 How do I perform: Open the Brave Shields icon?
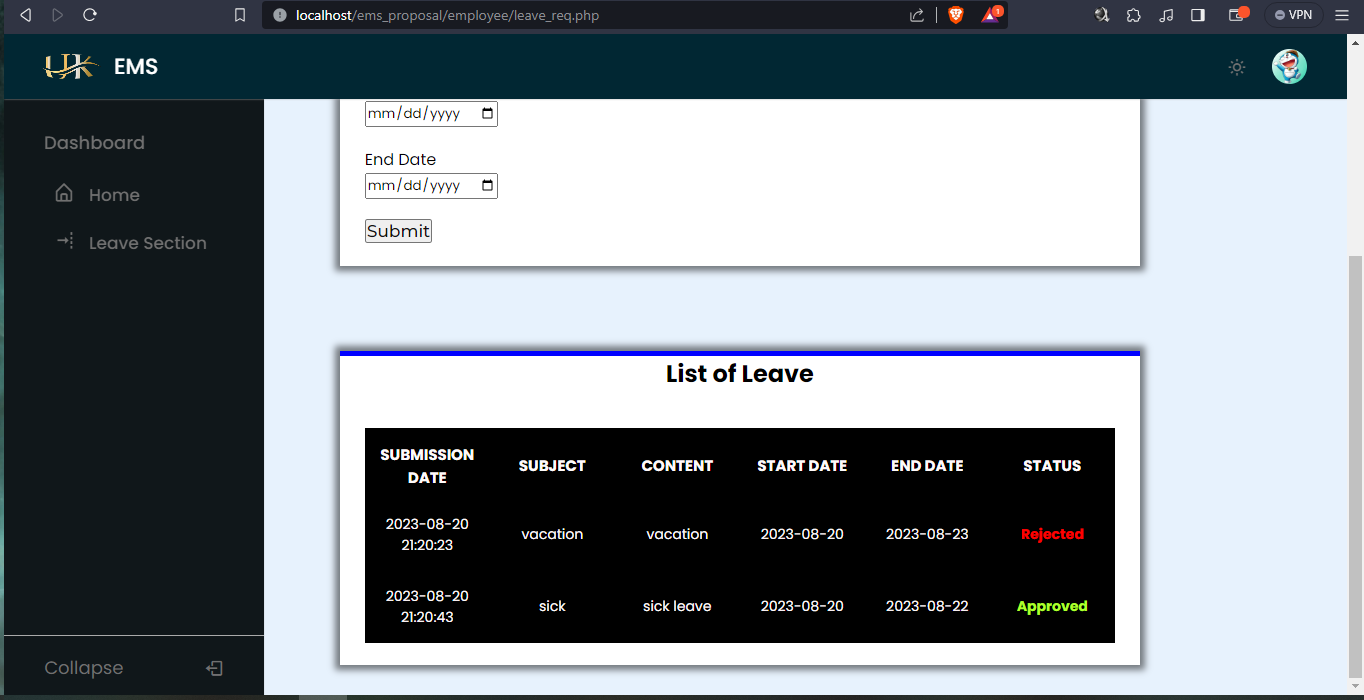pos(956,15)
